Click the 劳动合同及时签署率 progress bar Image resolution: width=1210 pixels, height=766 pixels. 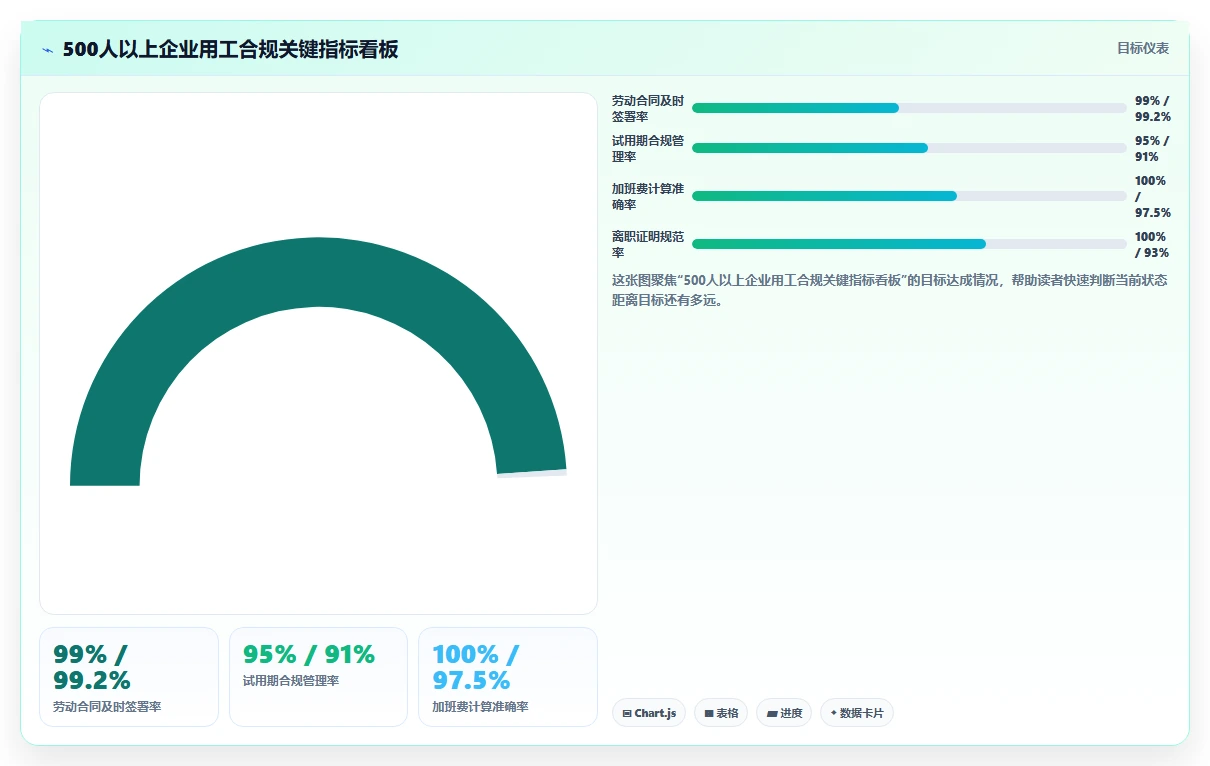click(x=909, y=108)
